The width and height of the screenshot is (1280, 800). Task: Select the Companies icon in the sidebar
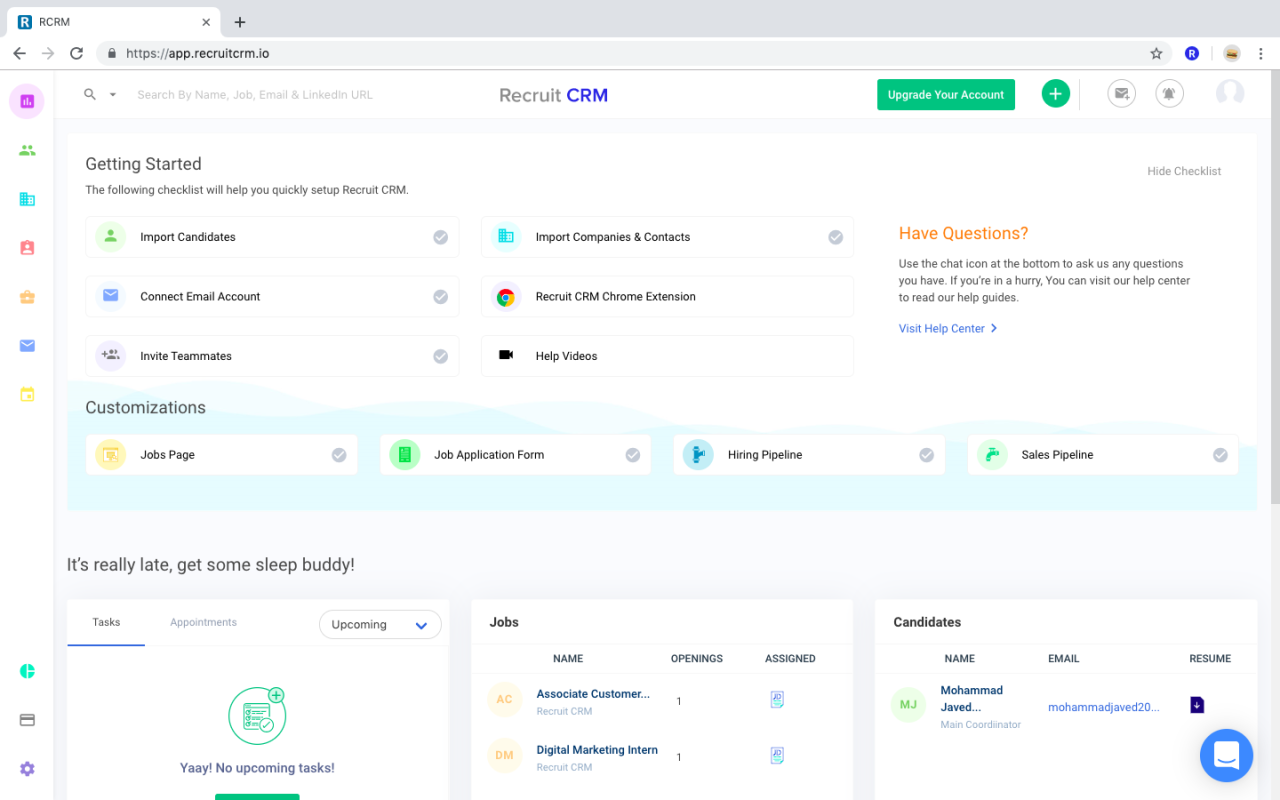(x=26, y=198)
